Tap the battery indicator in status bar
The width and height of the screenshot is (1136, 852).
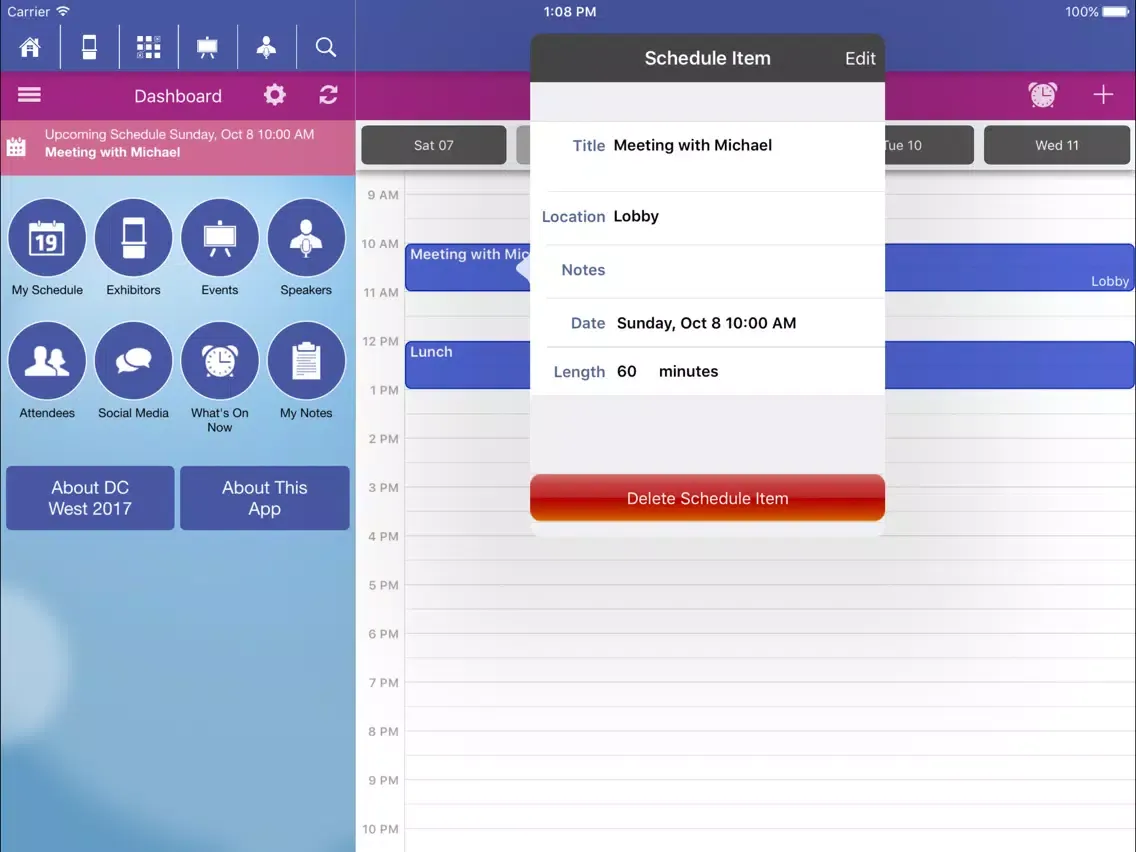pos(1115,12)
